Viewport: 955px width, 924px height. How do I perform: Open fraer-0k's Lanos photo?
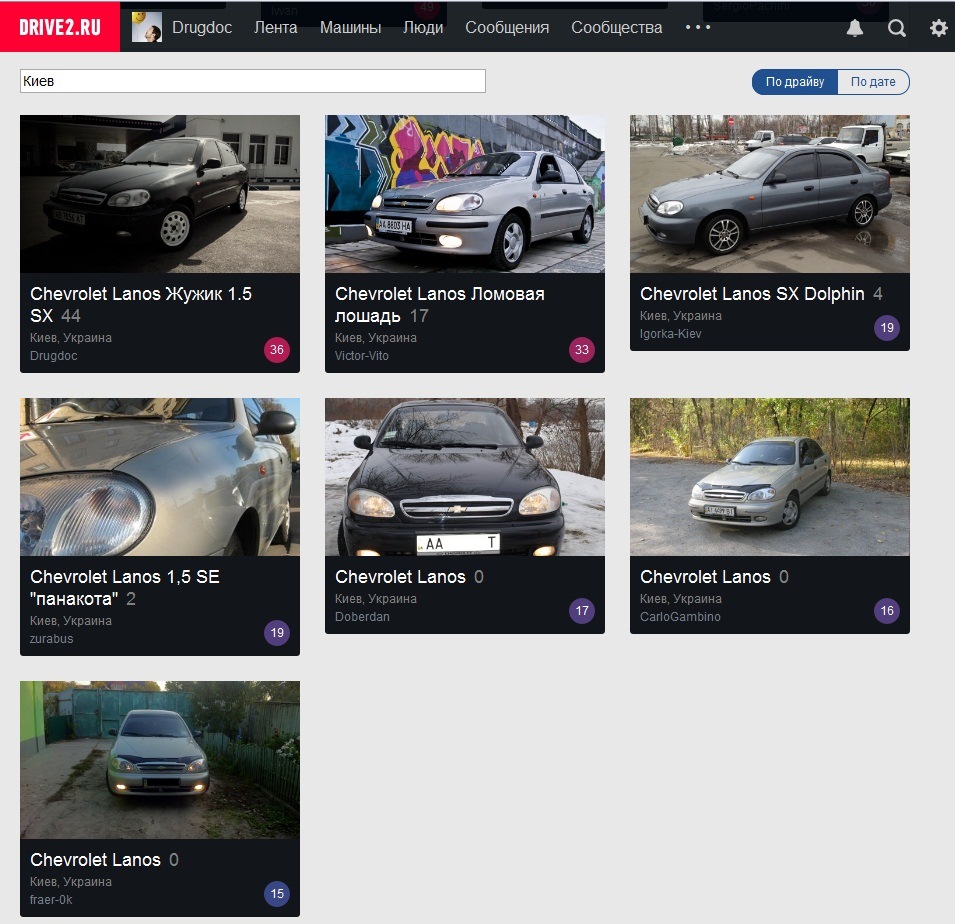click(160, 760)
